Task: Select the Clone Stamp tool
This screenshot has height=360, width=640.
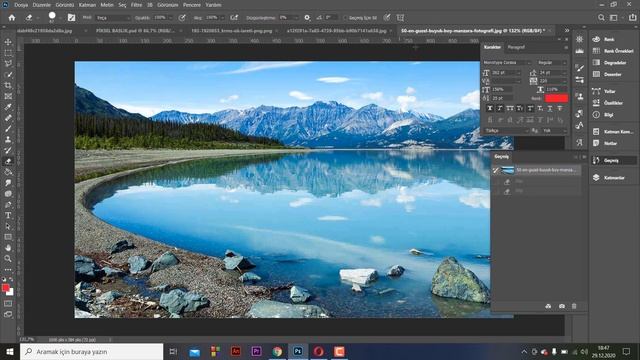Action: (x=8, y=139)
